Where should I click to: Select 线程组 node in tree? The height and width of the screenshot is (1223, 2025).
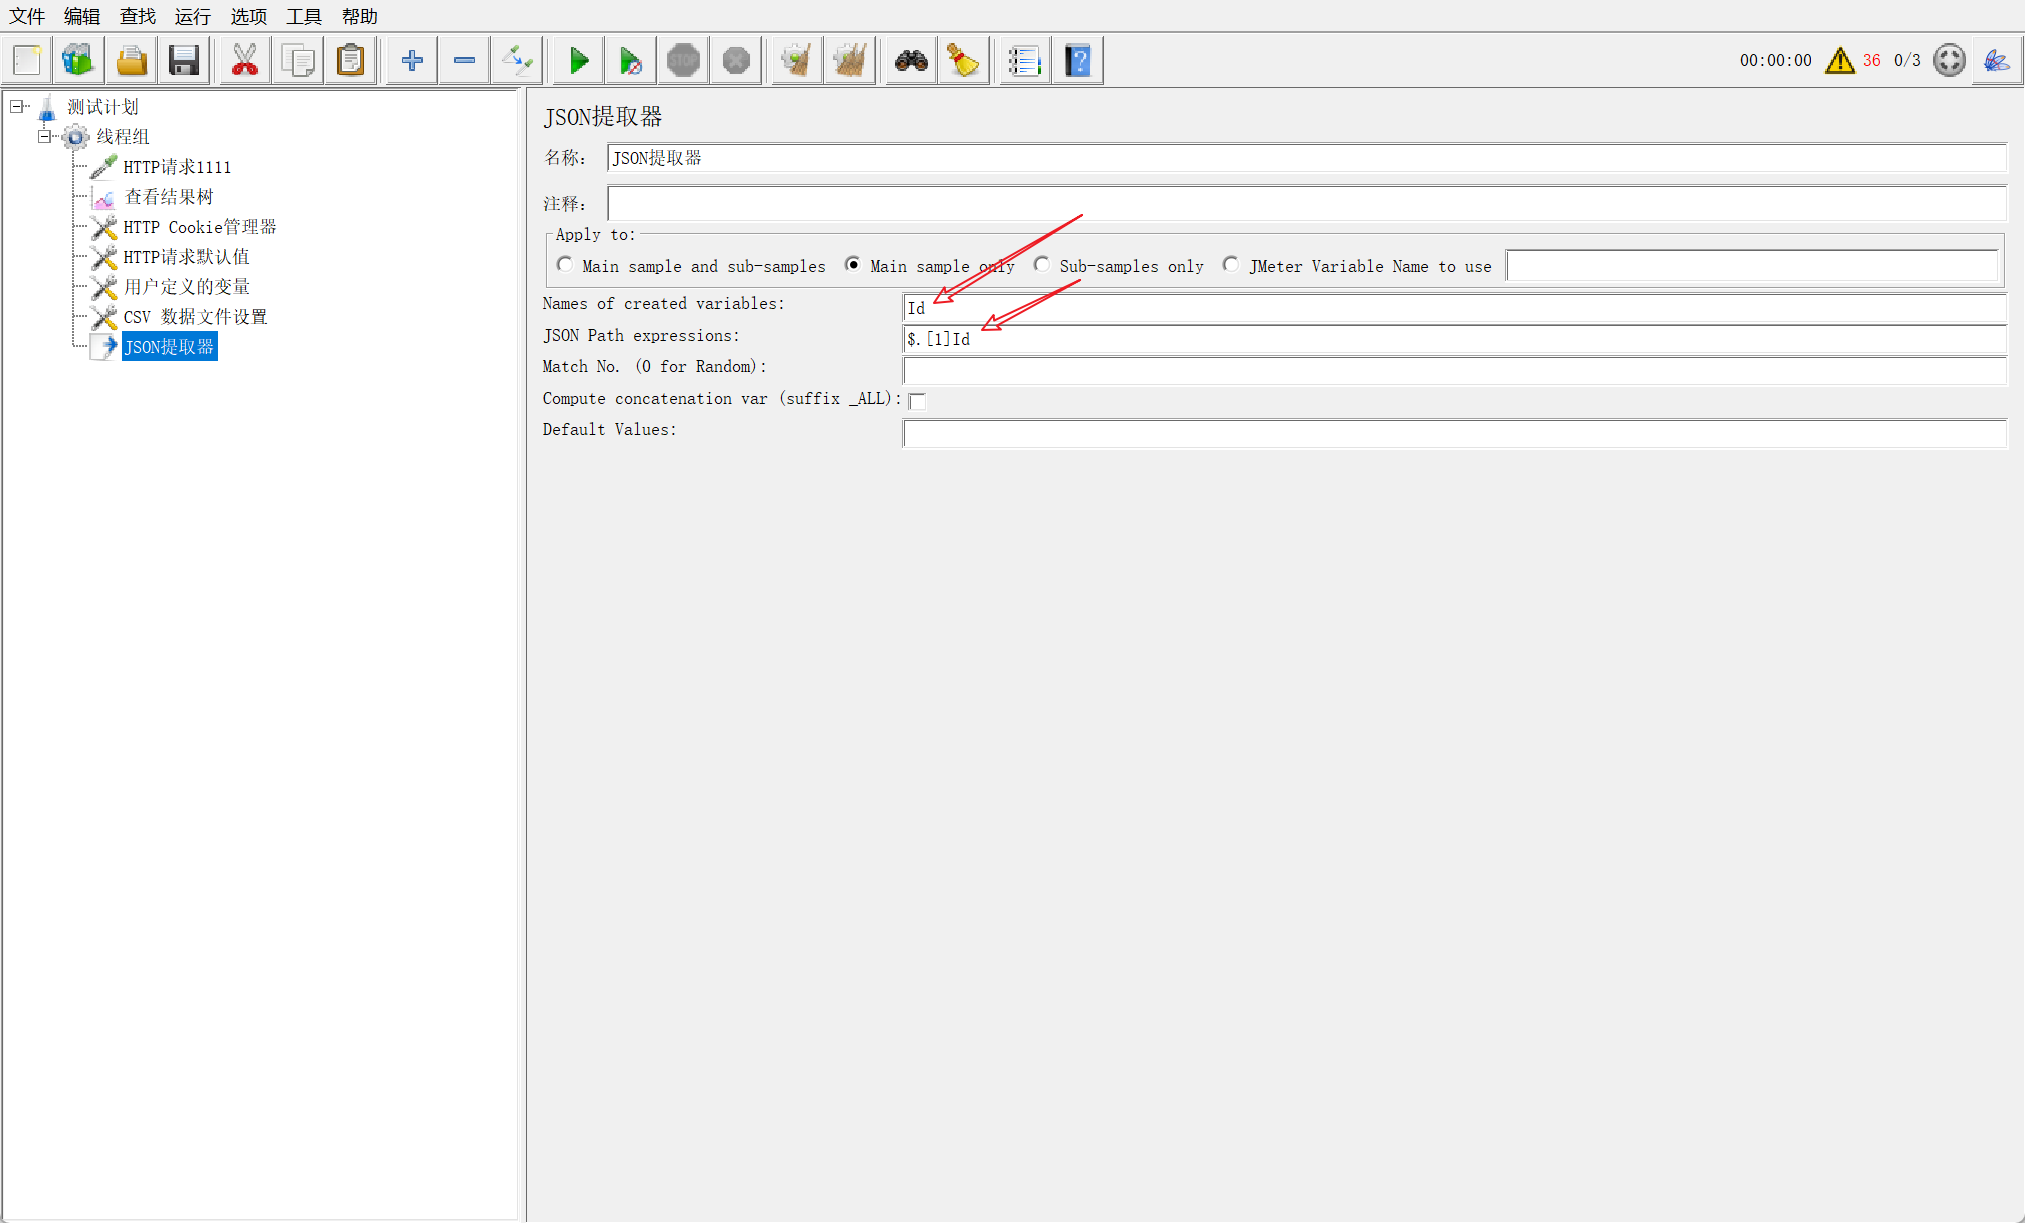pyautogui.click(x=123, y=136)
